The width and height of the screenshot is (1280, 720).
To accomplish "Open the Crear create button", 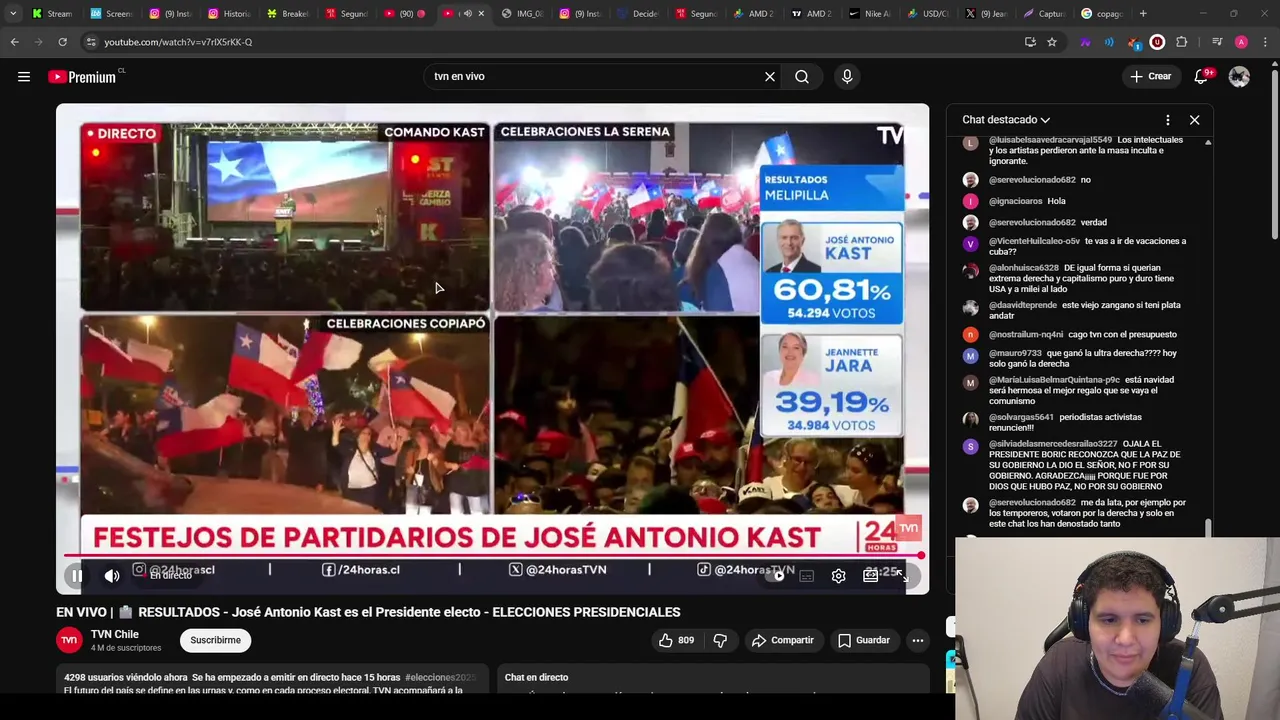I will click(x=1150, y=77).
